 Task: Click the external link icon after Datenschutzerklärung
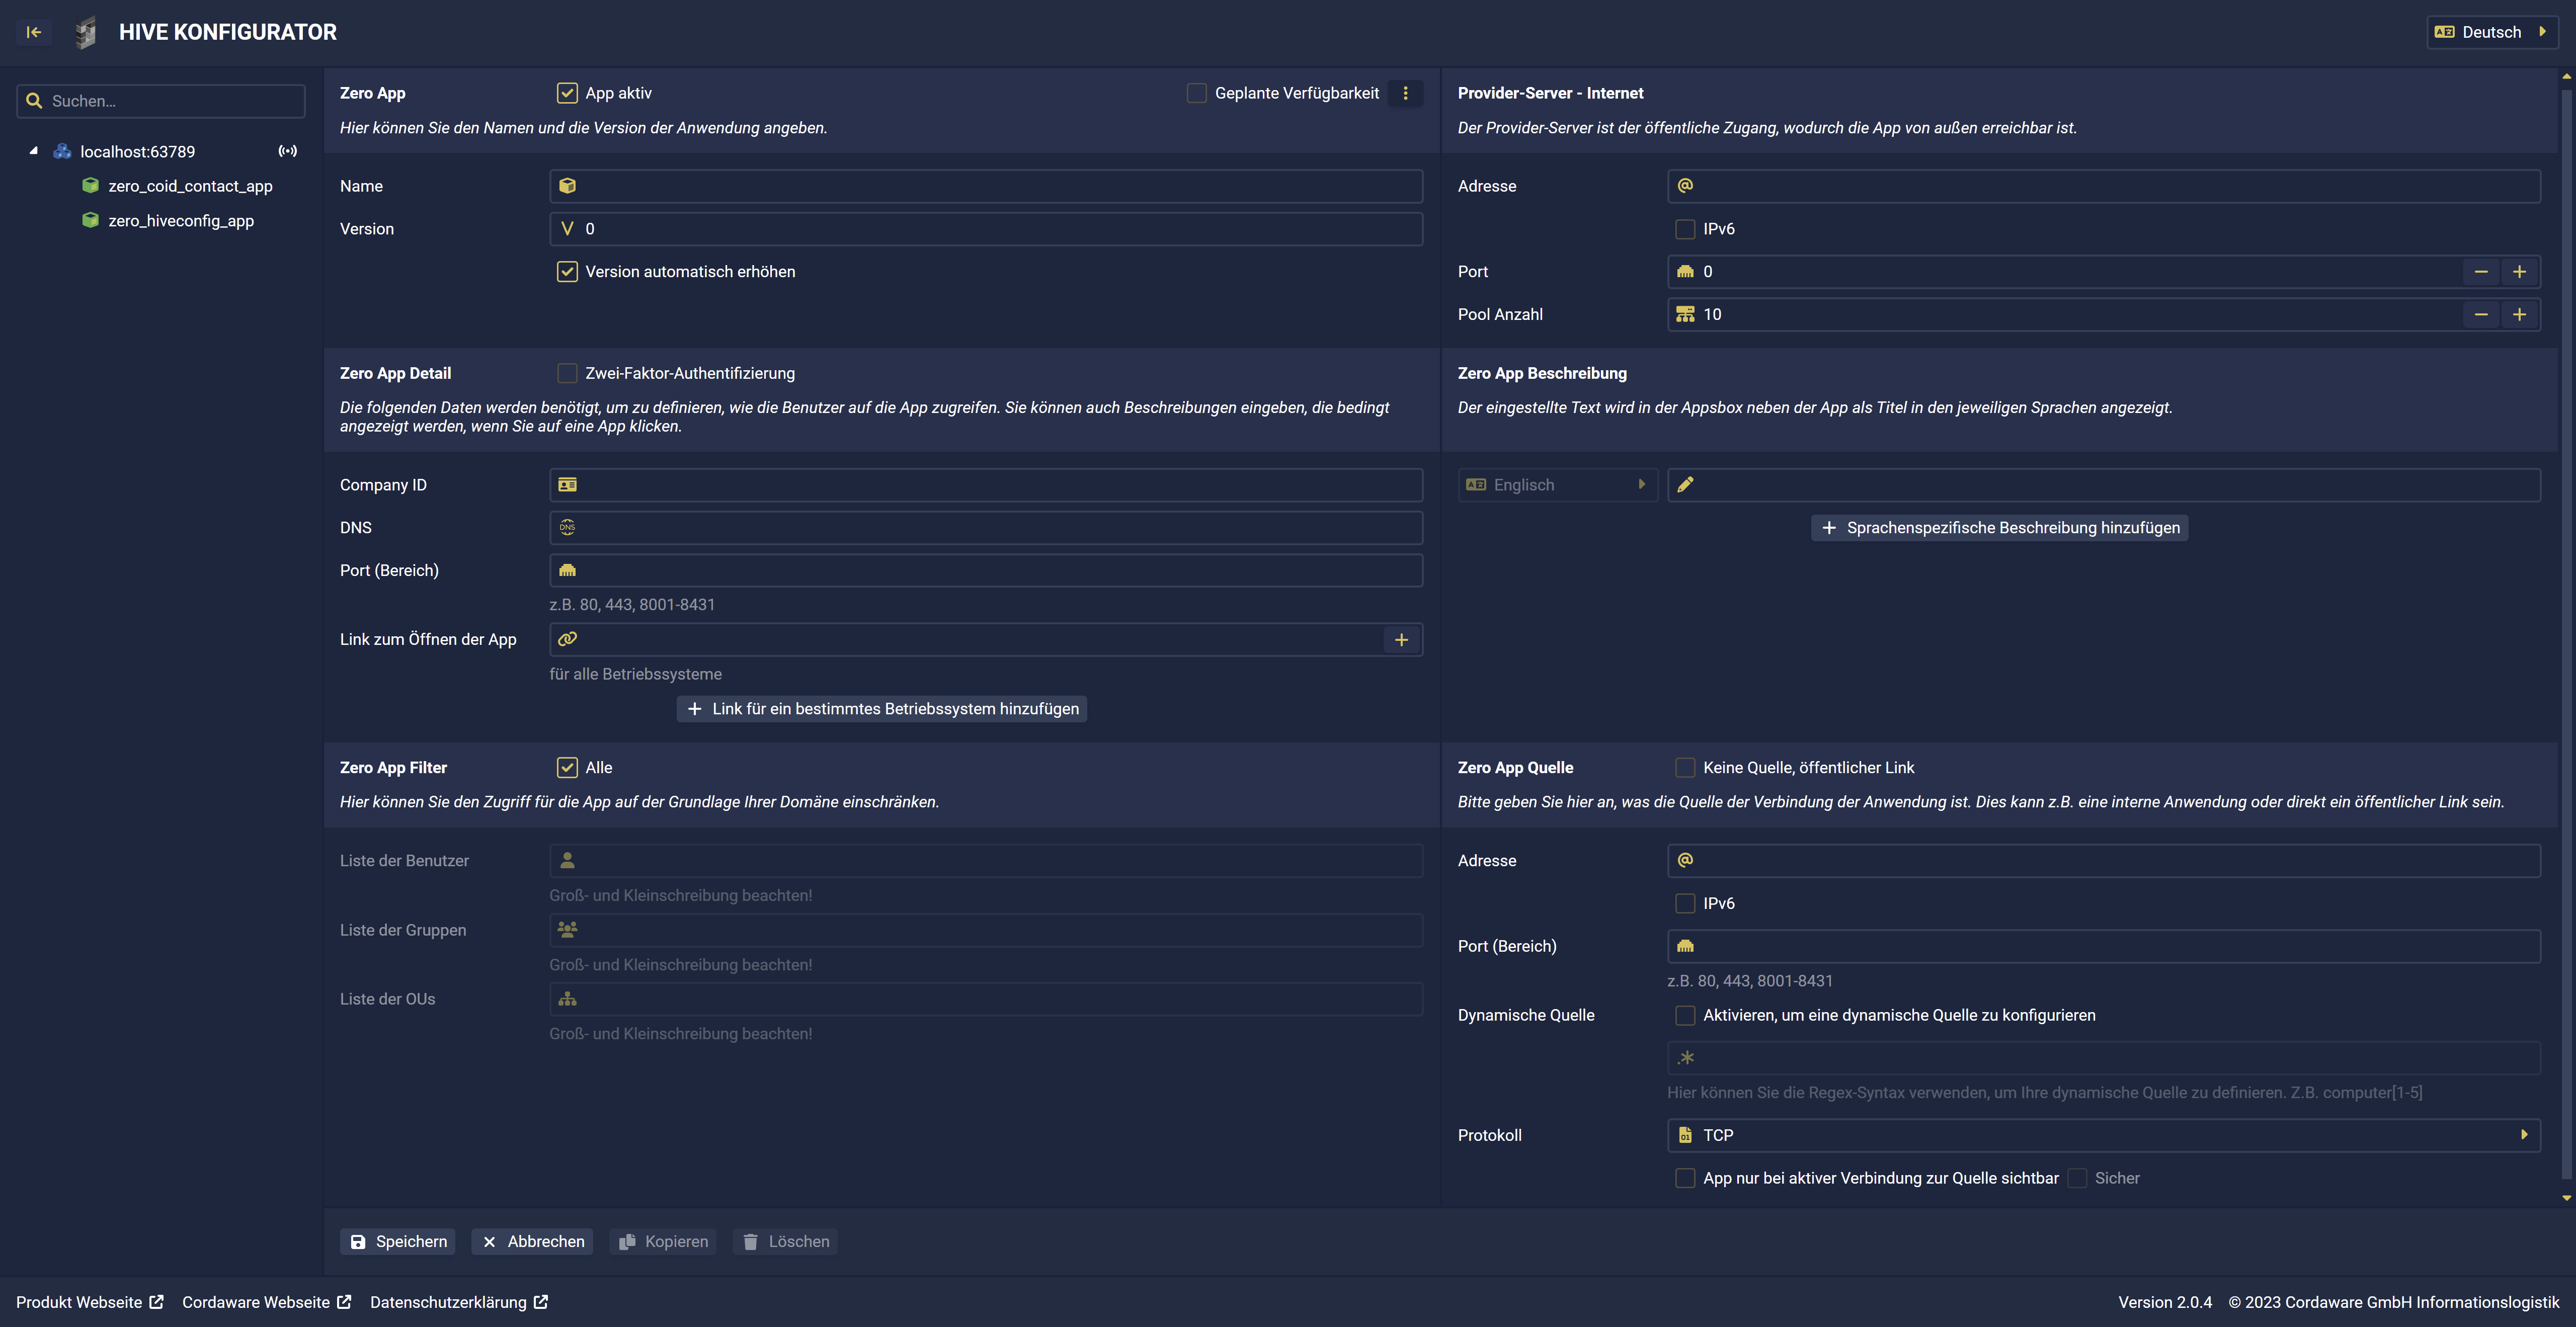click(x=541, y=1302)
